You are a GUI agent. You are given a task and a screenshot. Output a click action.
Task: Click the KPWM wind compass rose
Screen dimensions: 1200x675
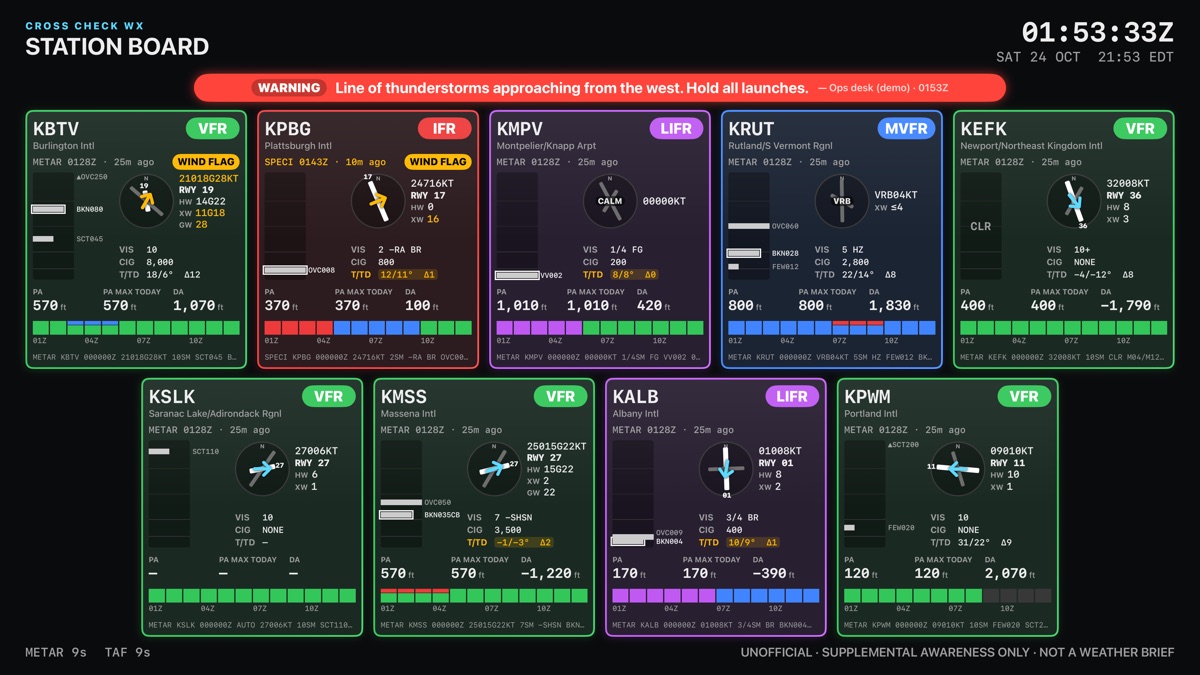click(957, 469)
